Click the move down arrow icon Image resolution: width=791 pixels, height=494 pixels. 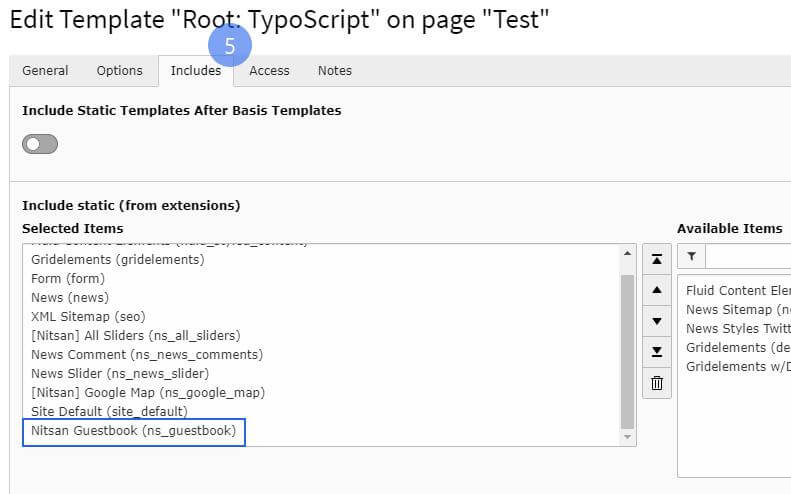(656, 321)
